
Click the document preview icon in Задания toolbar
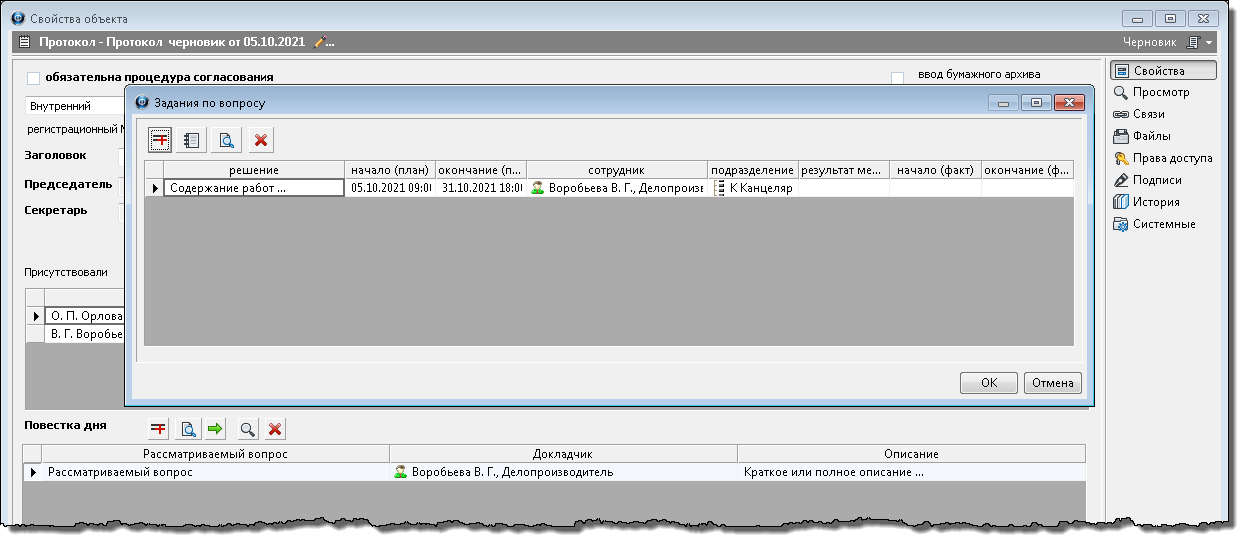point(227,140)
